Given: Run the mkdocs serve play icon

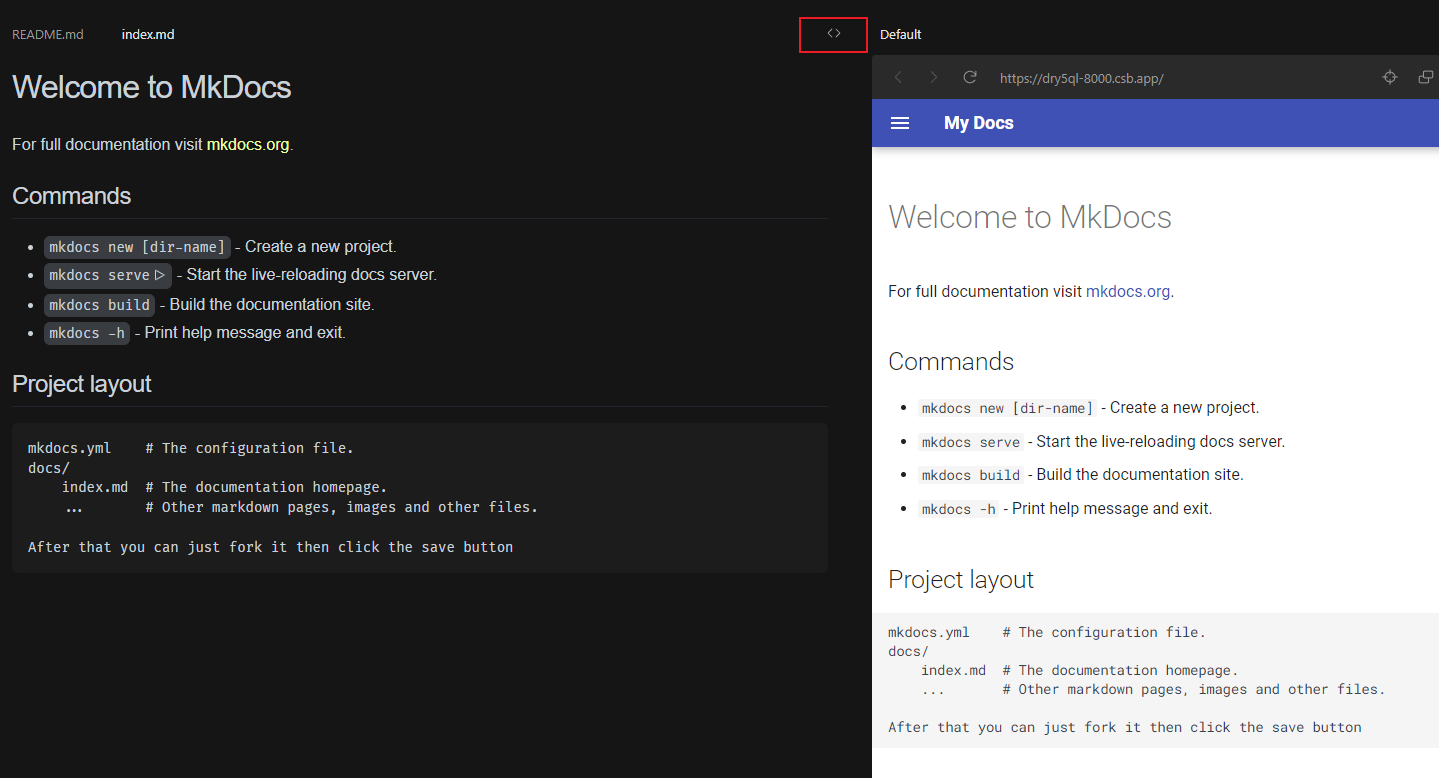Looking at the screenshot, I should 160,275.
